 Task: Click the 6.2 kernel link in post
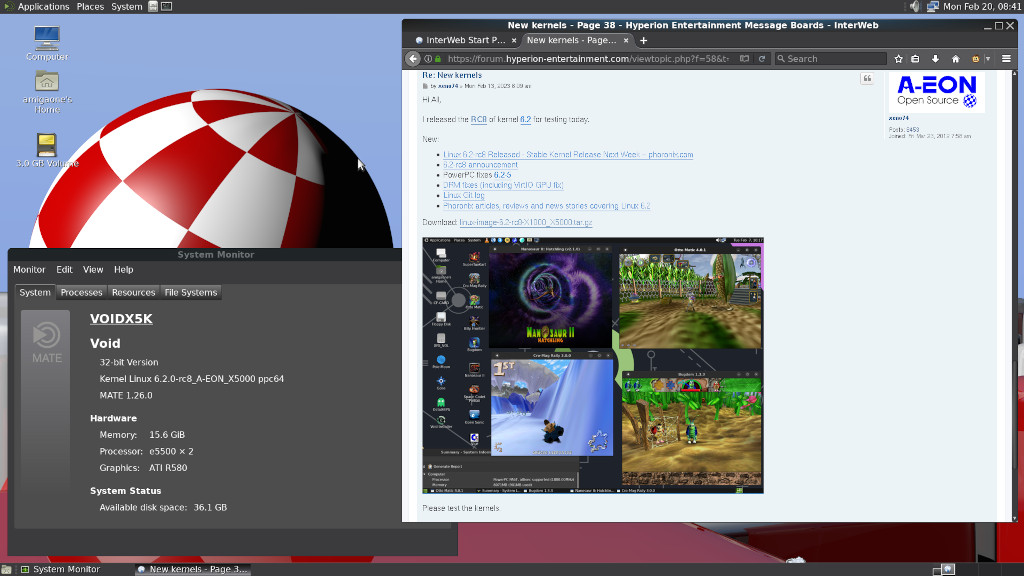[526, 120]
